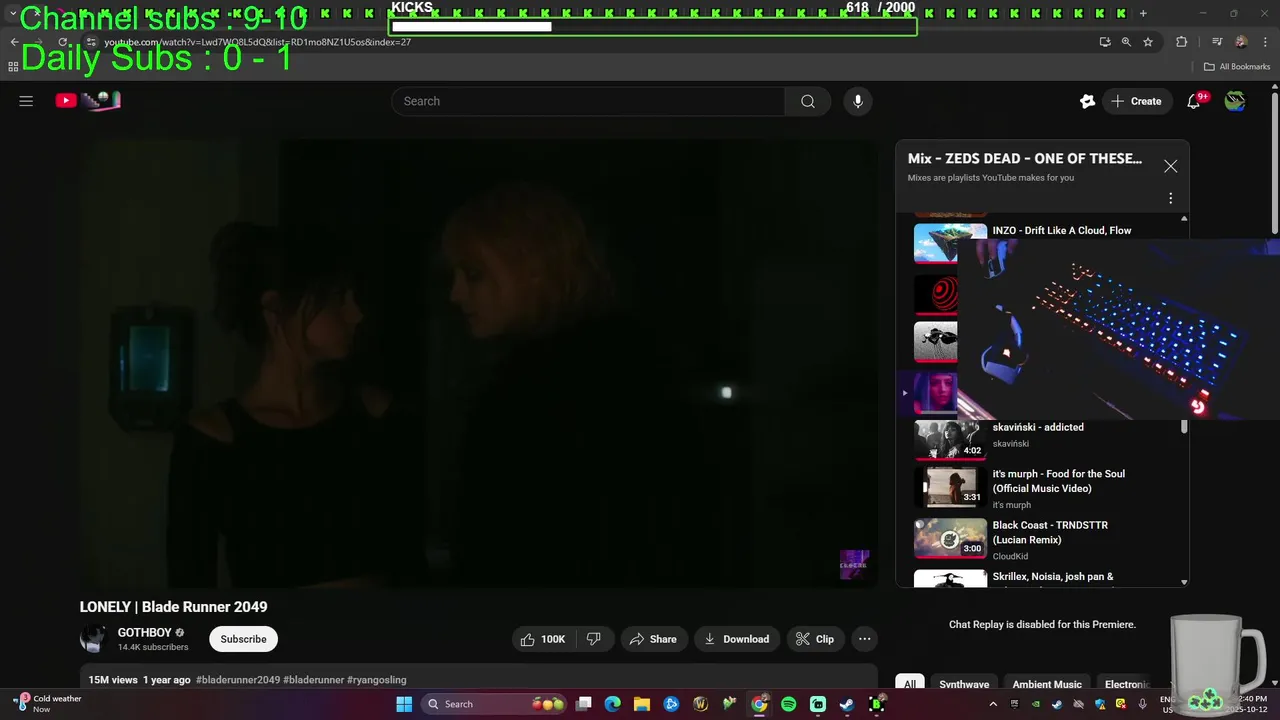Click the CloudKid channel name
This screenshot has width=1280, height=720.
point(1010,556)
